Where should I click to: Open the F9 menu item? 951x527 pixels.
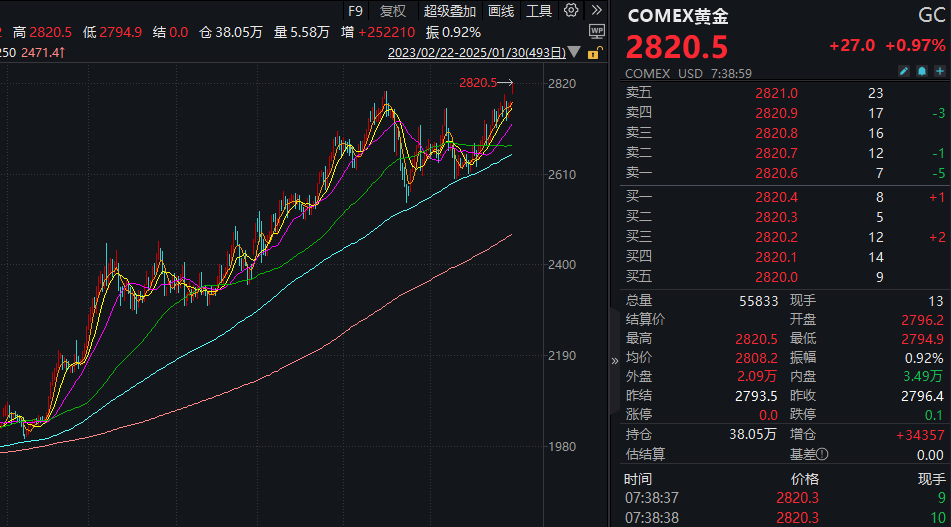(x=355, y=11)
